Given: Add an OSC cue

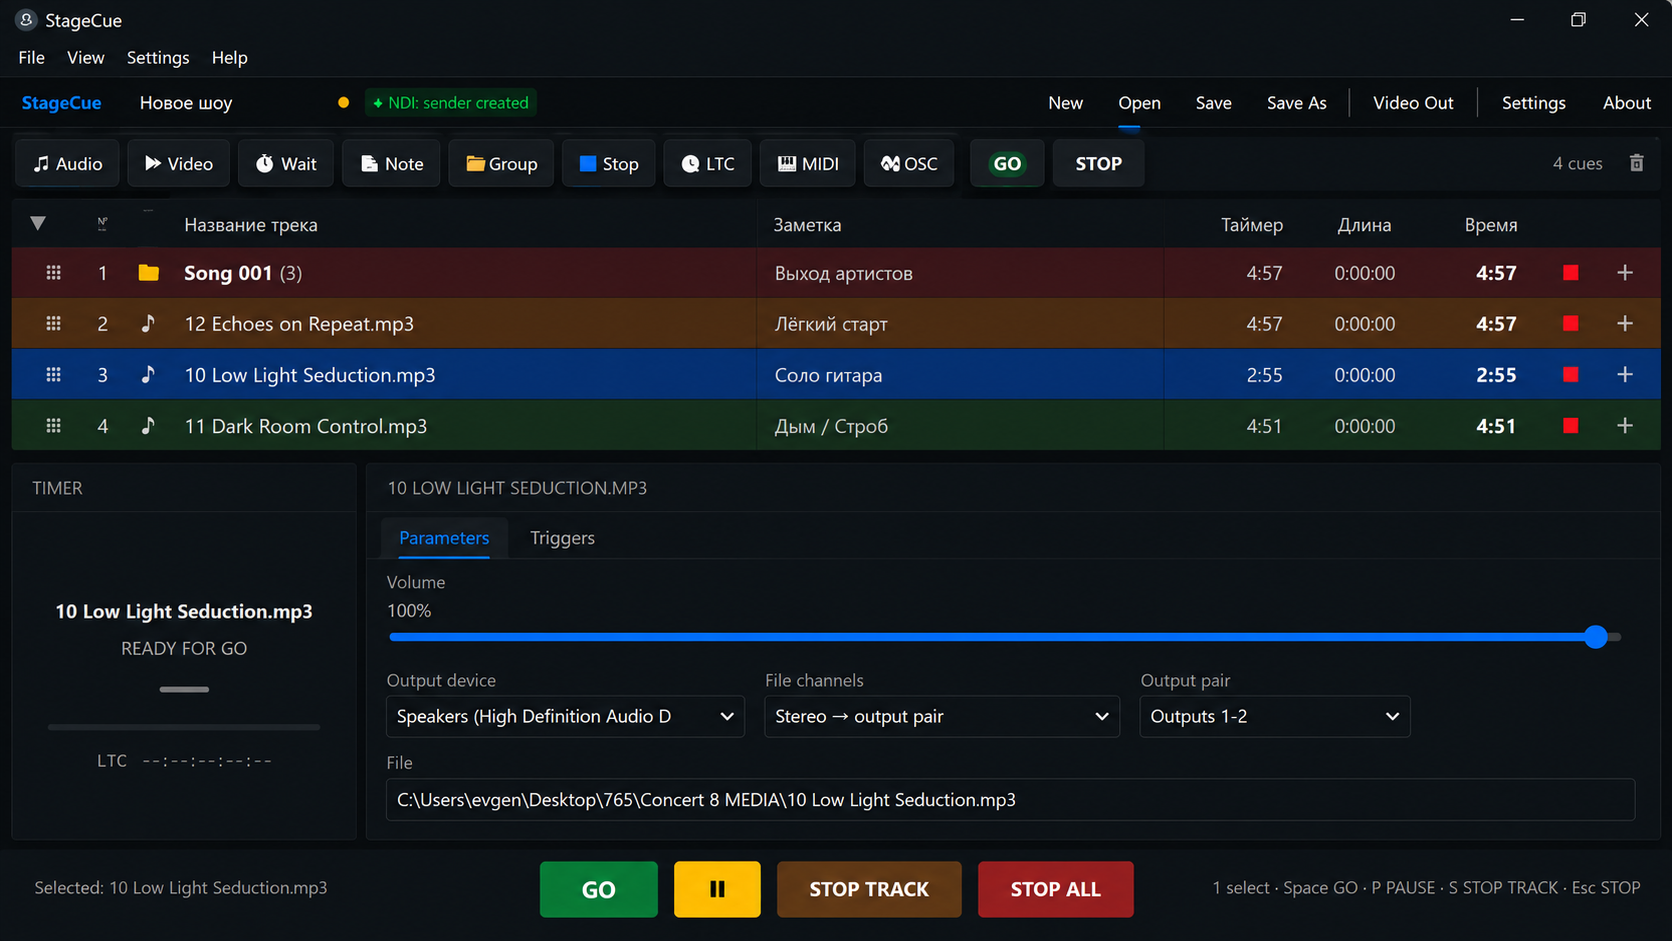Looking at the screenshot, I should coord(909,164).
